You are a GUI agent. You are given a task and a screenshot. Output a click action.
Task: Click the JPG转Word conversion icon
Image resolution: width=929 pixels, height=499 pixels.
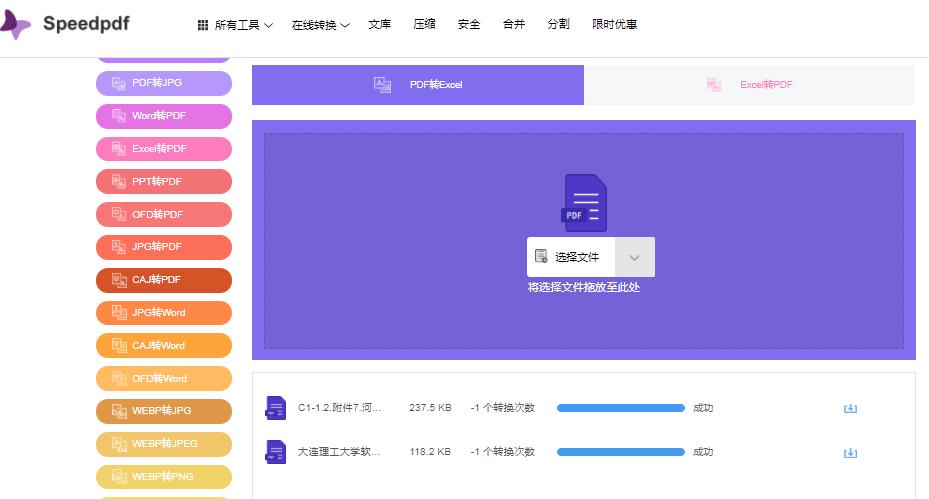click(x=119, y=313)
